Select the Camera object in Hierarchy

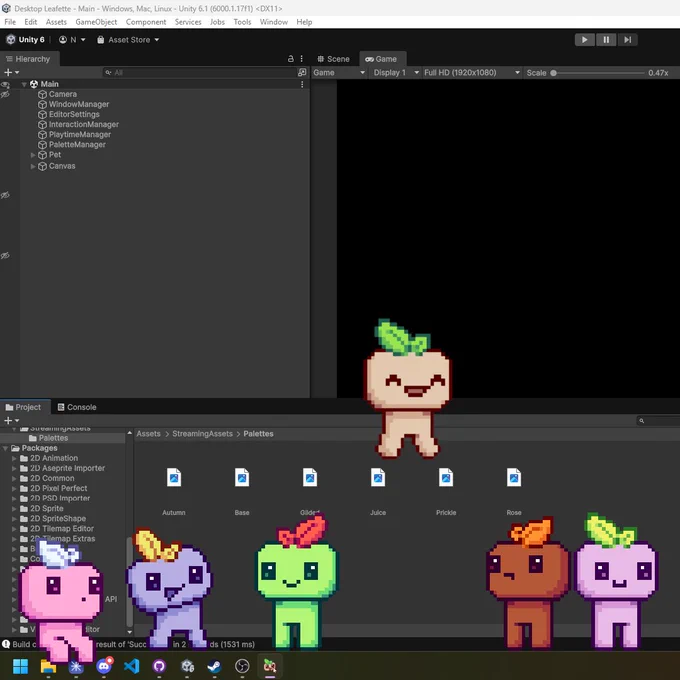[x=57, y=94]
